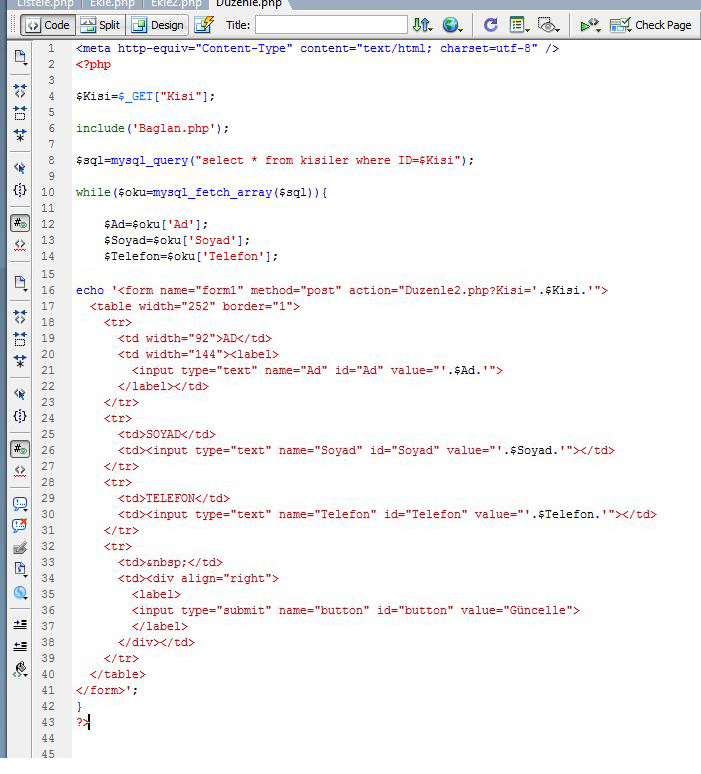
Task: Click the '<?php' opening tag
Action: [93, 65]
